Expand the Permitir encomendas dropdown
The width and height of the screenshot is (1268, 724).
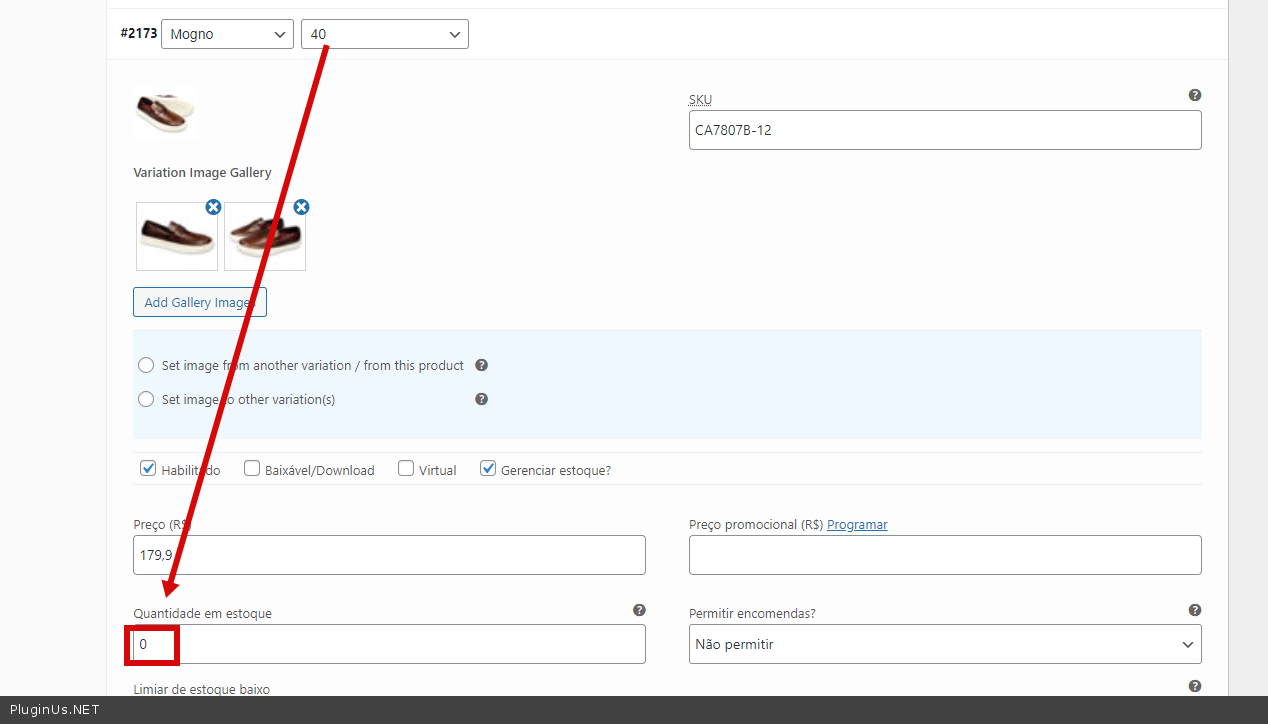point(945,644)
